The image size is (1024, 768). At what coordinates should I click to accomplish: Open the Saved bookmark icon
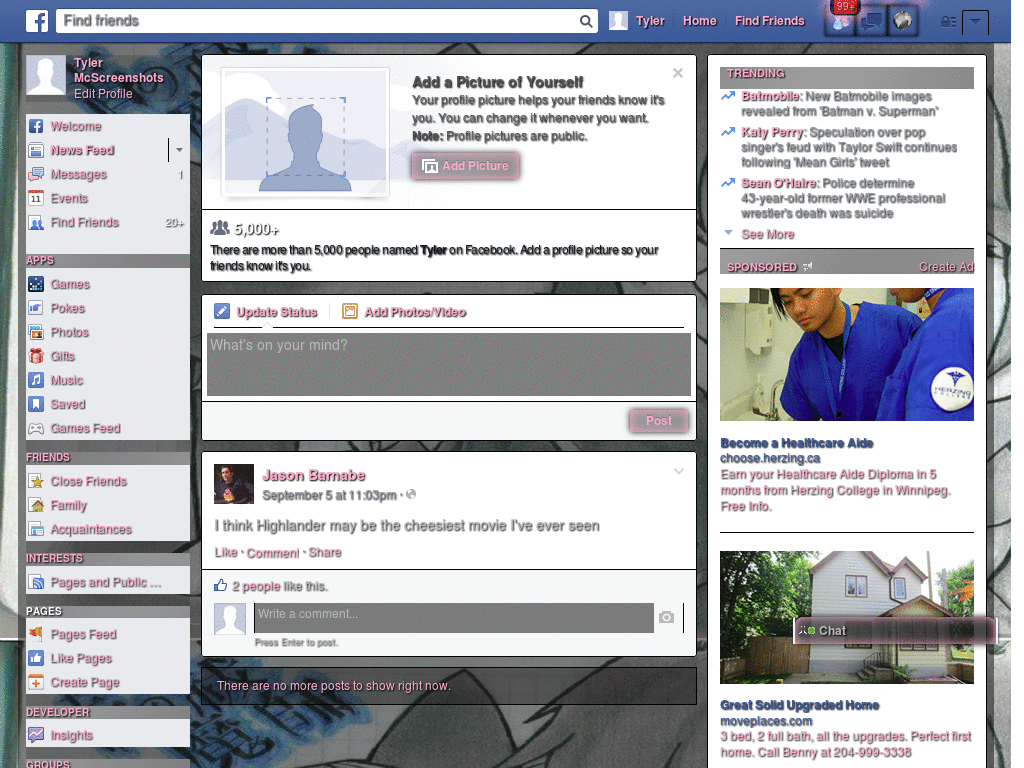pos(36,404)
